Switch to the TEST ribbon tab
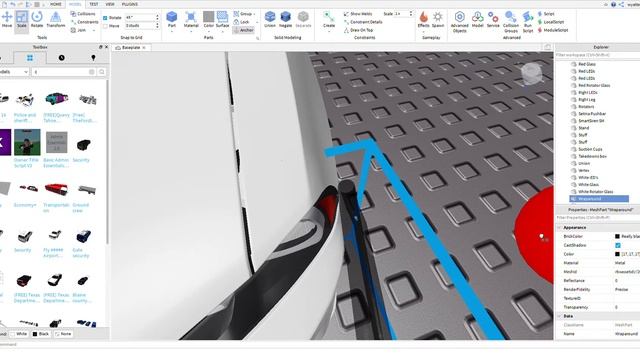The image size is (640, 360). point(94,4)
